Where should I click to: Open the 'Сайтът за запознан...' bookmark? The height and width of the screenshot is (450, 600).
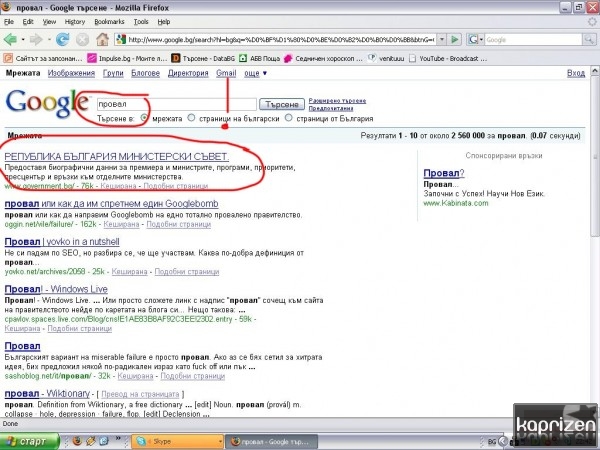pos(43,59)
